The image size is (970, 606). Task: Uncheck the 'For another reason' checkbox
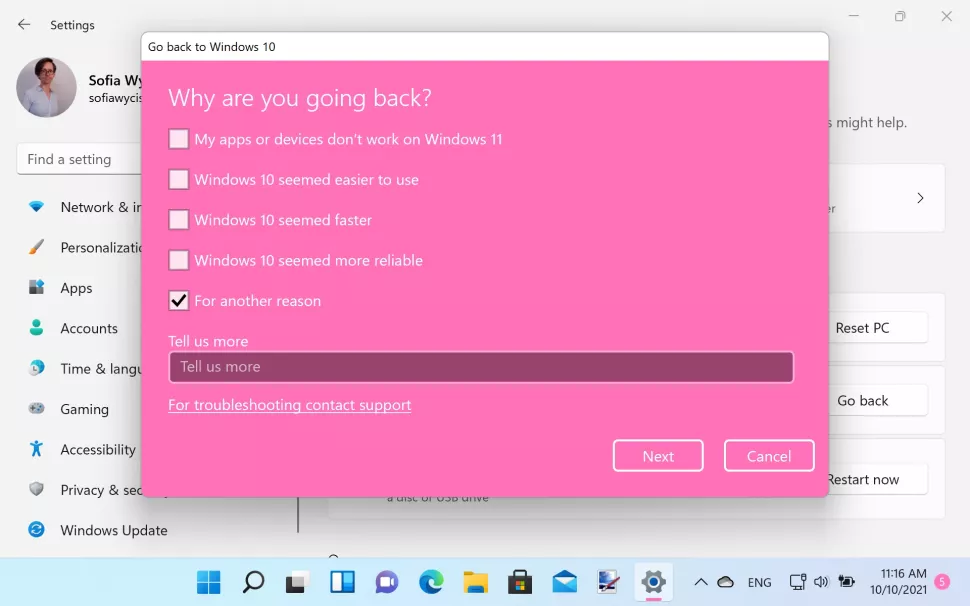tap(179, 301)
